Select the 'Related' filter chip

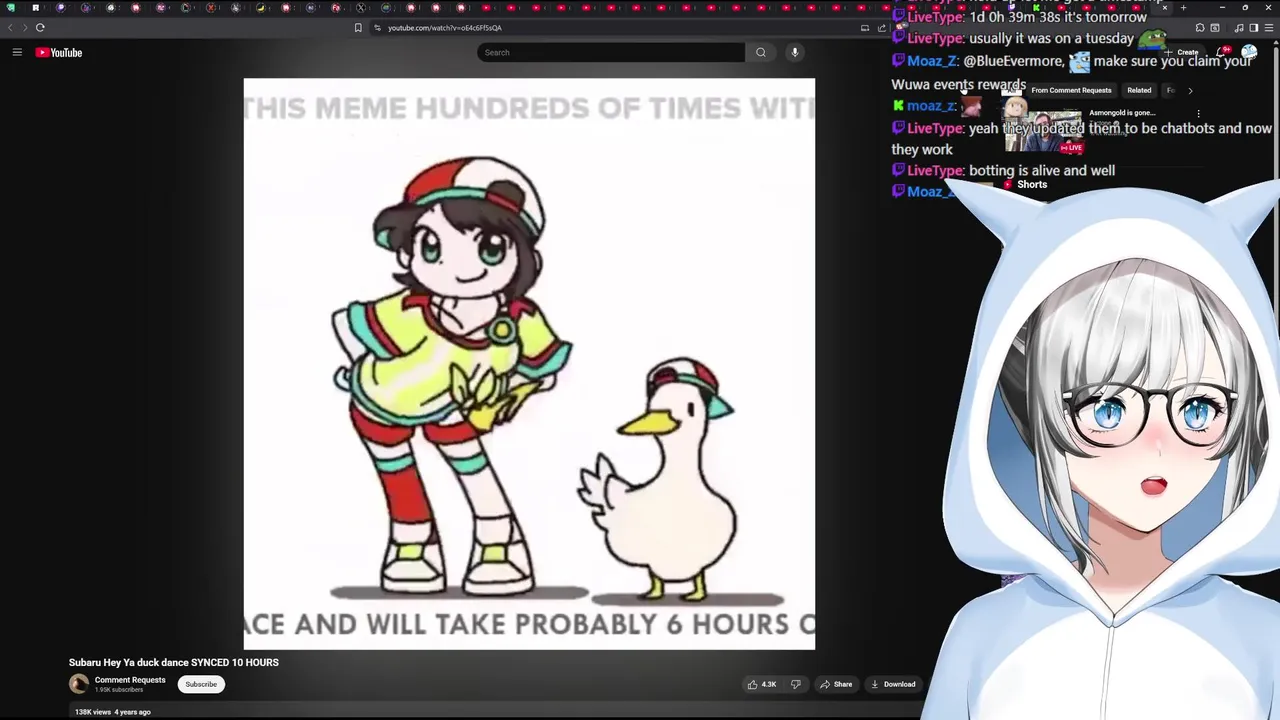click(x=1139, y=90)
